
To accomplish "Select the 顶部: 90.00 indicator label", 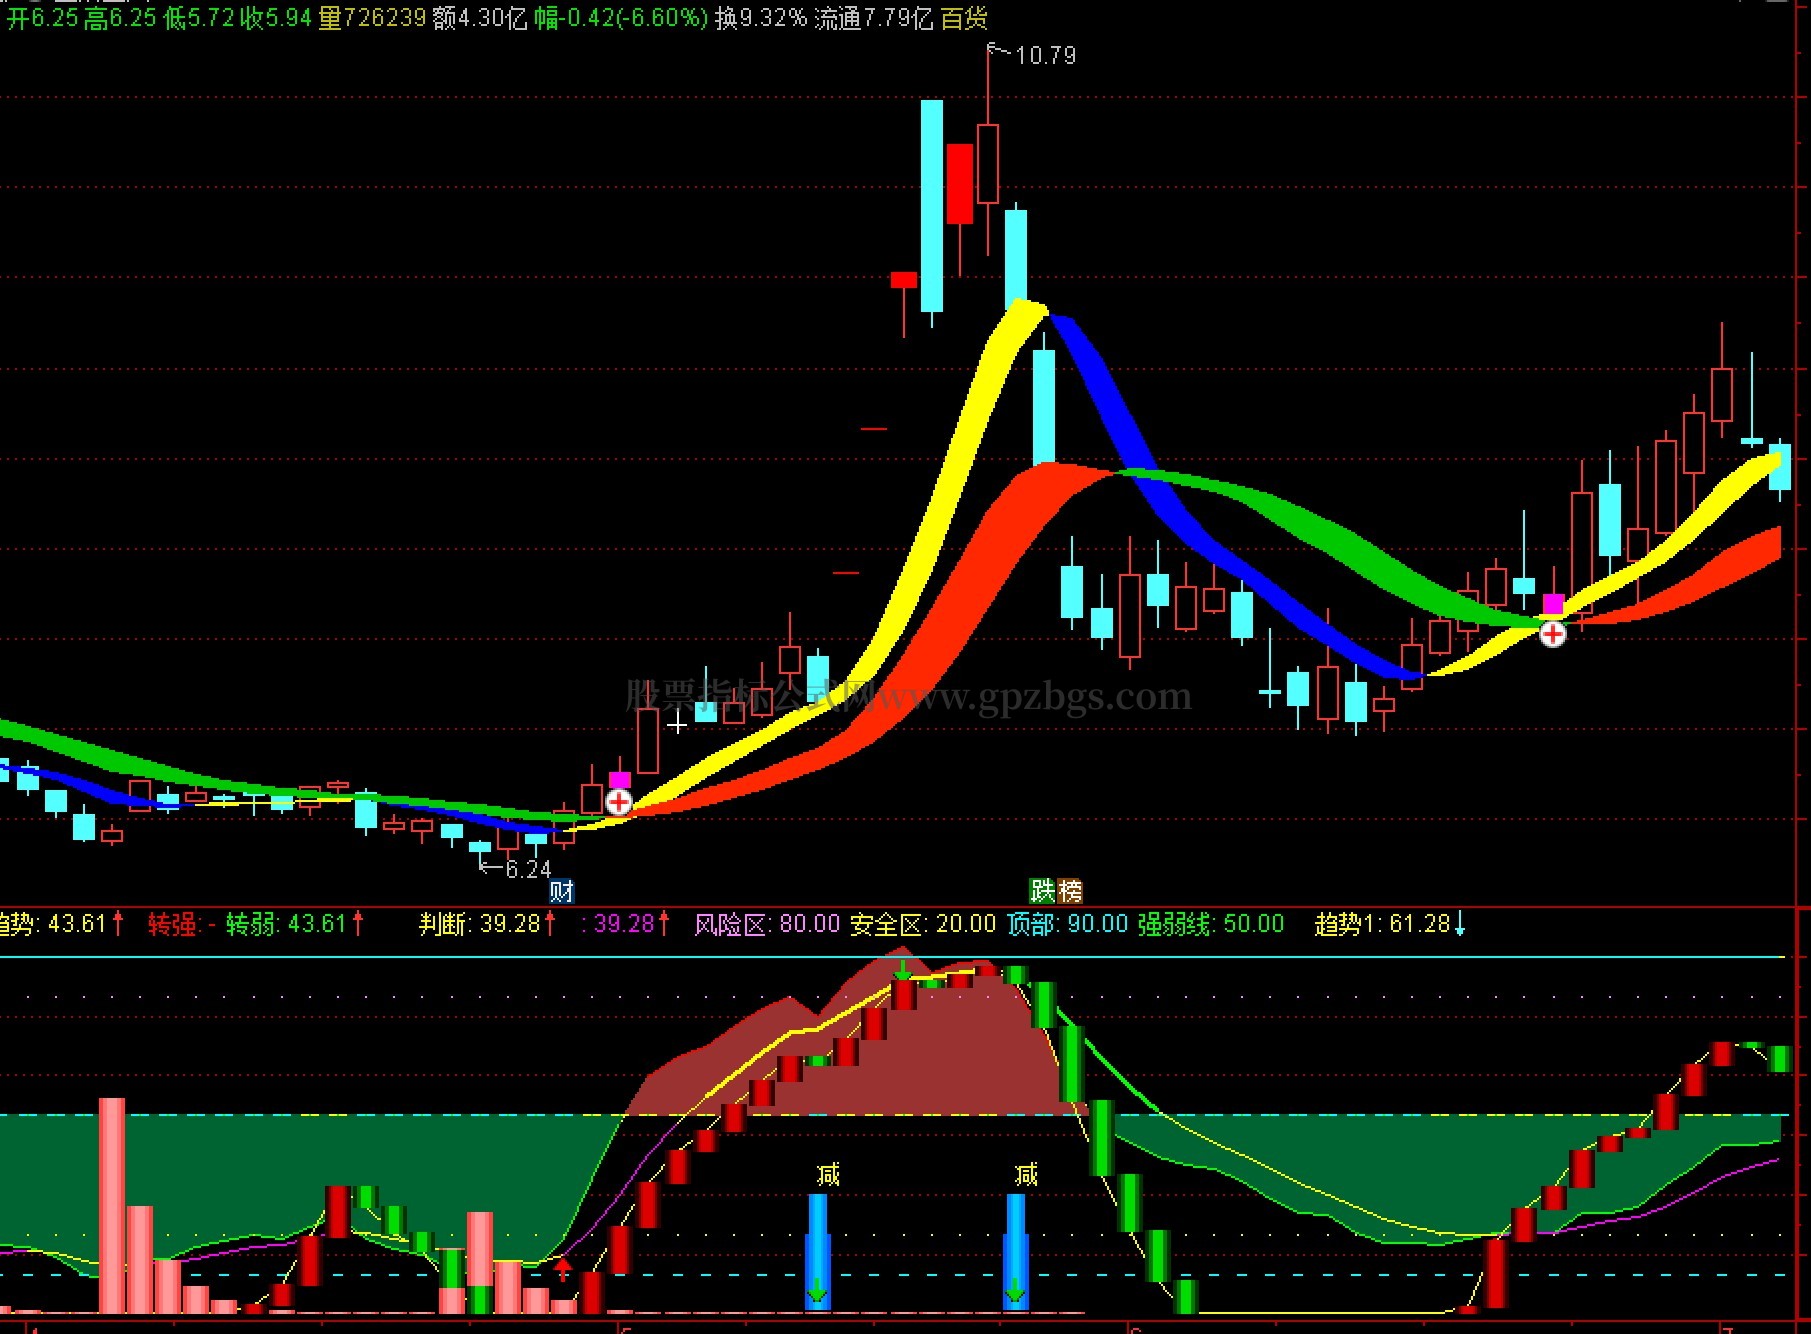I will pos(1067,923).
